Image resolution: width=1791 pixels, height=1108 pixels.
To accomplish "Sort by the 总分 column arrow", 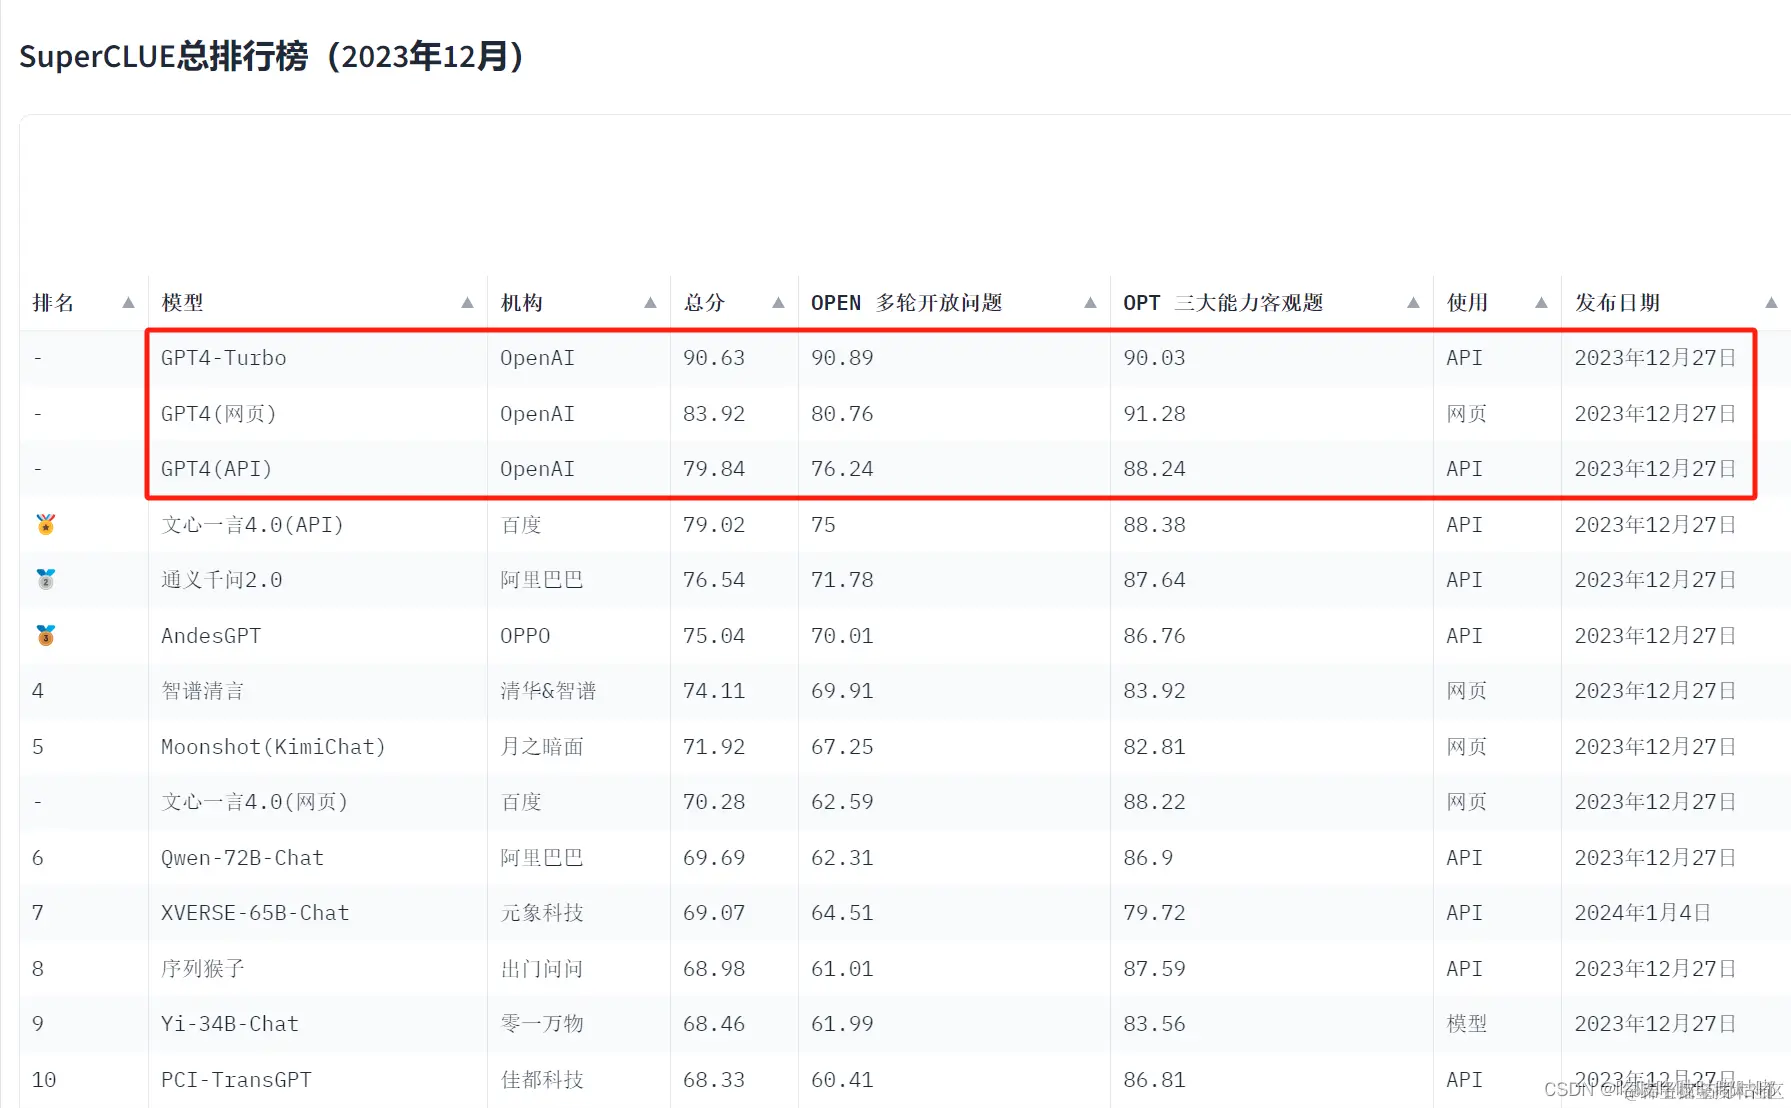I will coord(778,303).
